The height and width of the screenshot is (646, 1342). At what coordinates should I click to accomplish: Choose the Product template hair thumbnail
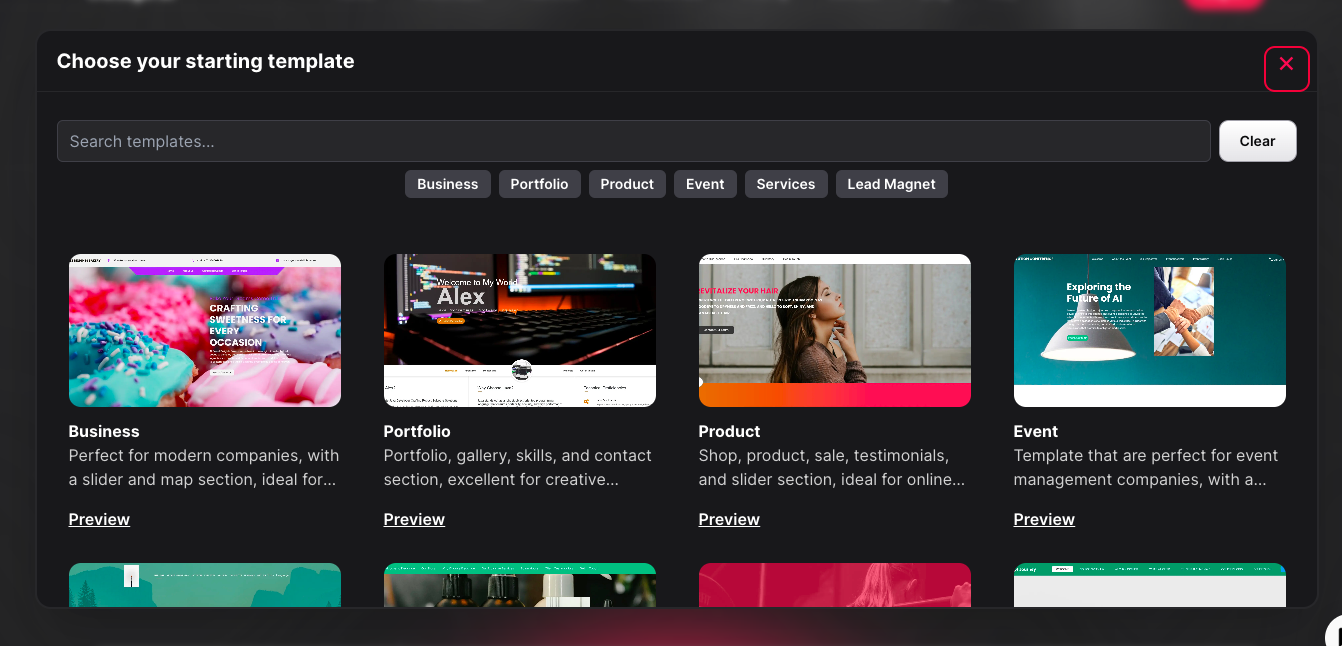click(835, 330)
